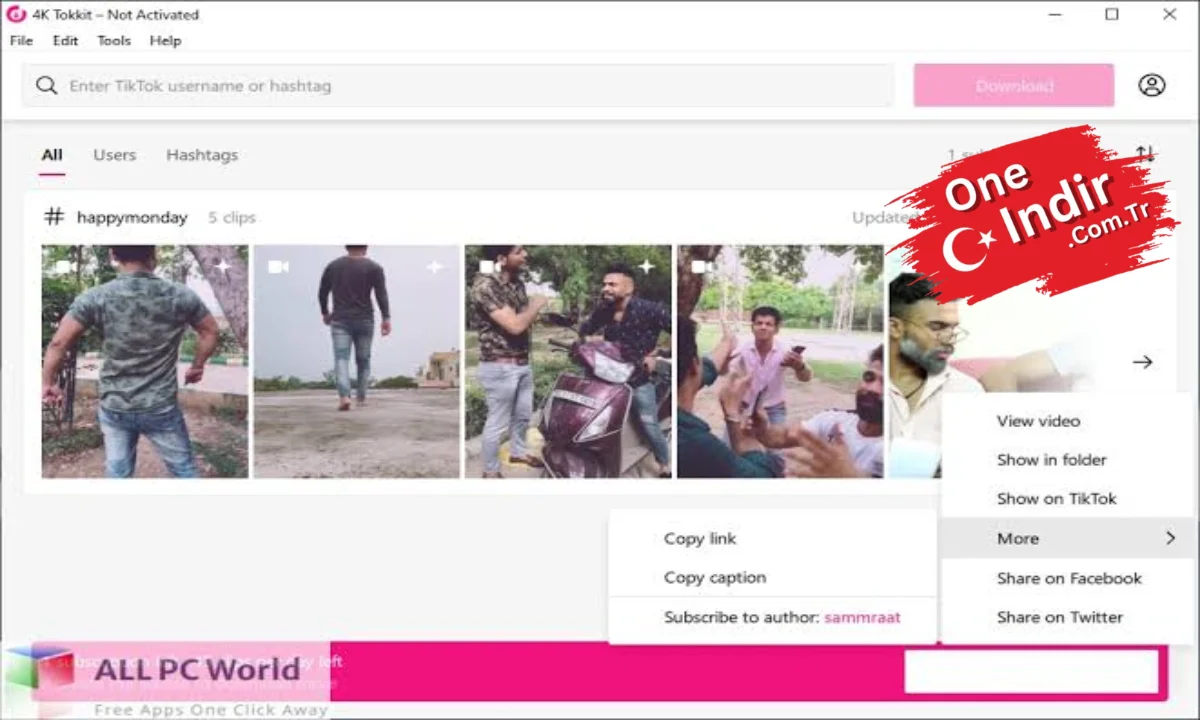Select Subscribe to author: sammraat
Image resolution: width=1200 pixels, height=720 pixels.
772,617
